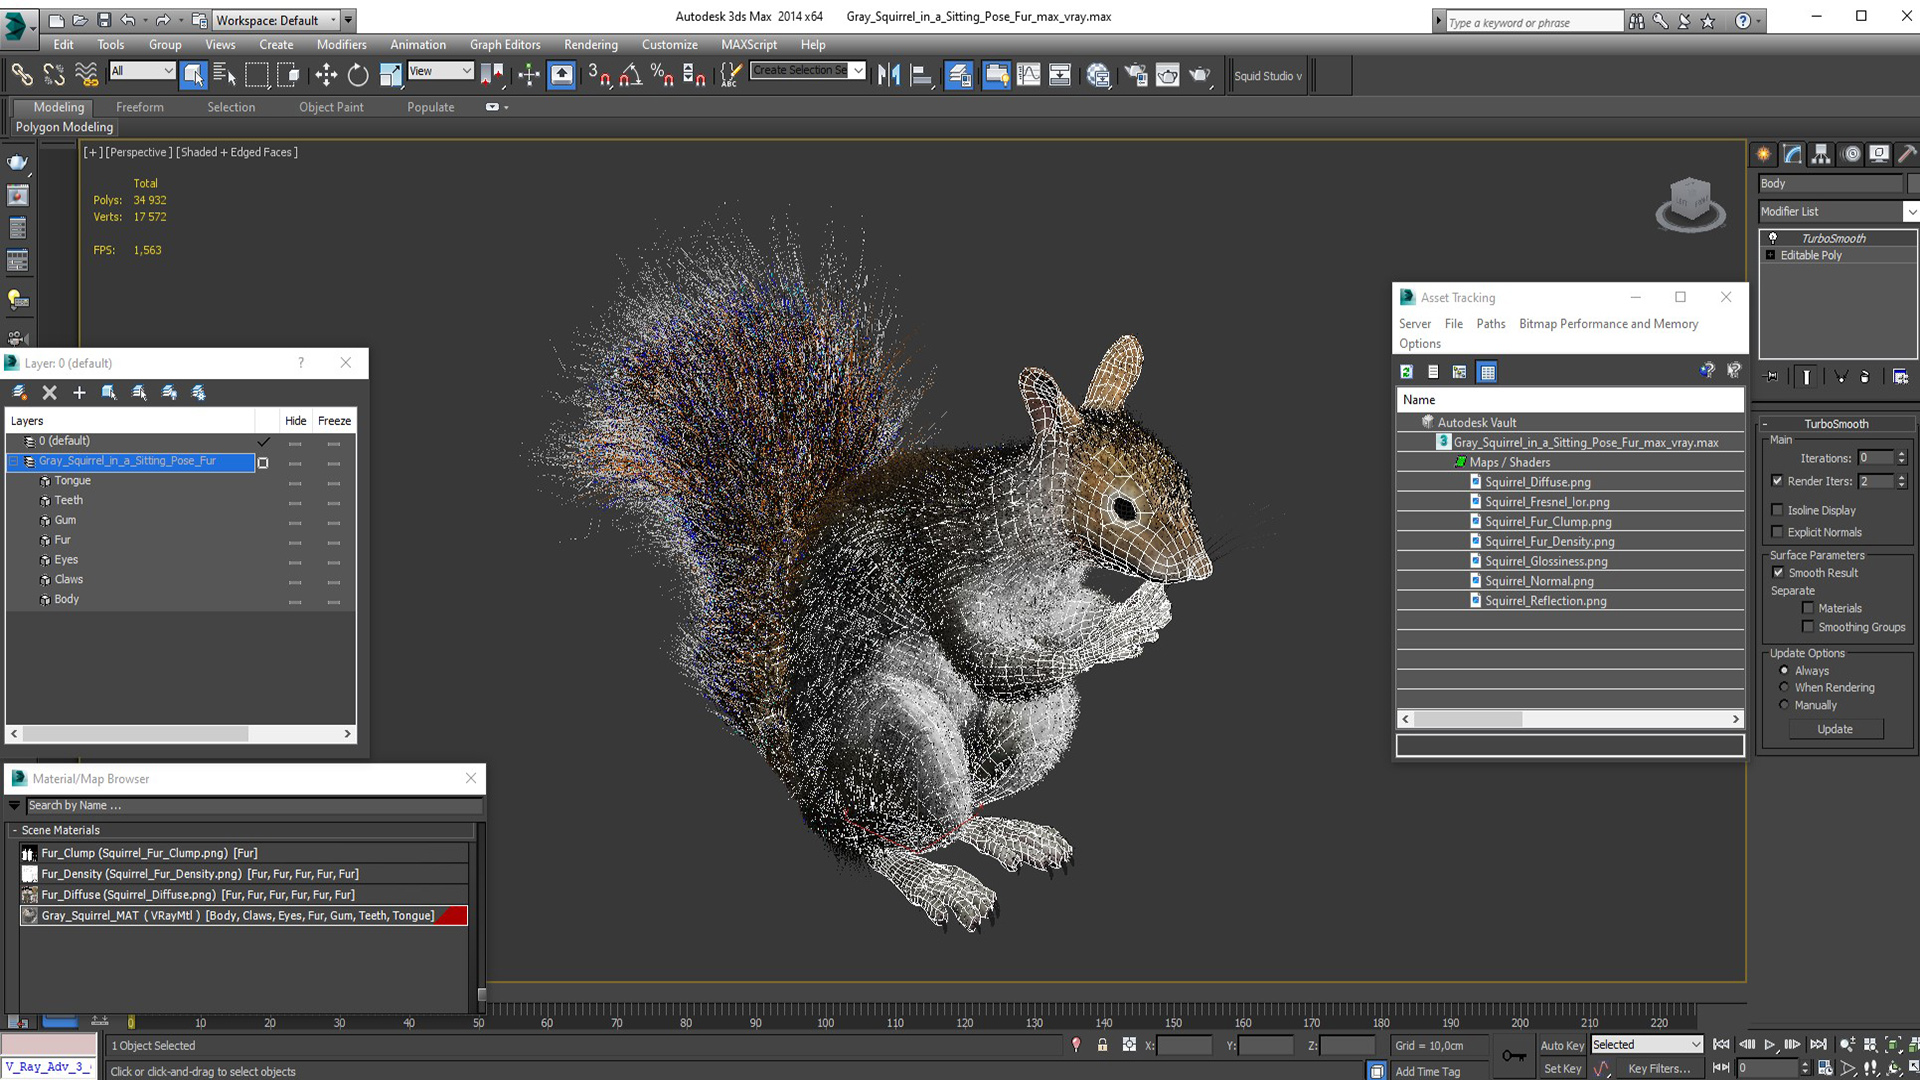Click Layer dialog horizontal scrollbar

click(x=180, y=734)
